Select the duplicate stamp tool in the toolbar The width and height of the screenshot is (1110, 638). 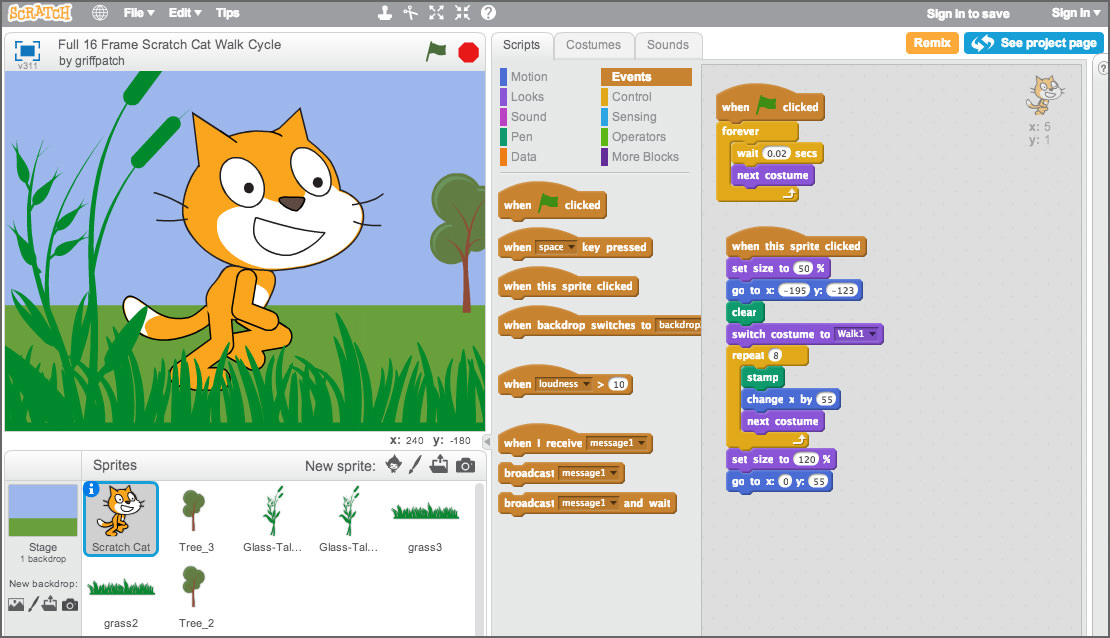tap(385, 13)
